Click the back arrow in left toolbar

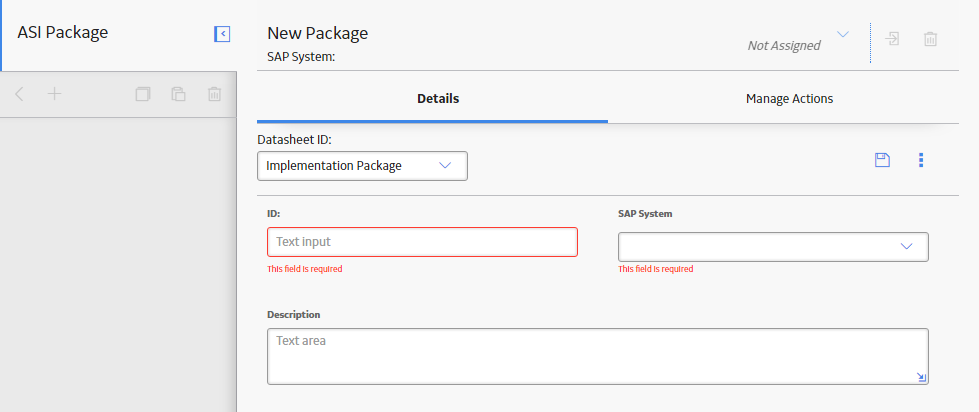click(19, 94)
